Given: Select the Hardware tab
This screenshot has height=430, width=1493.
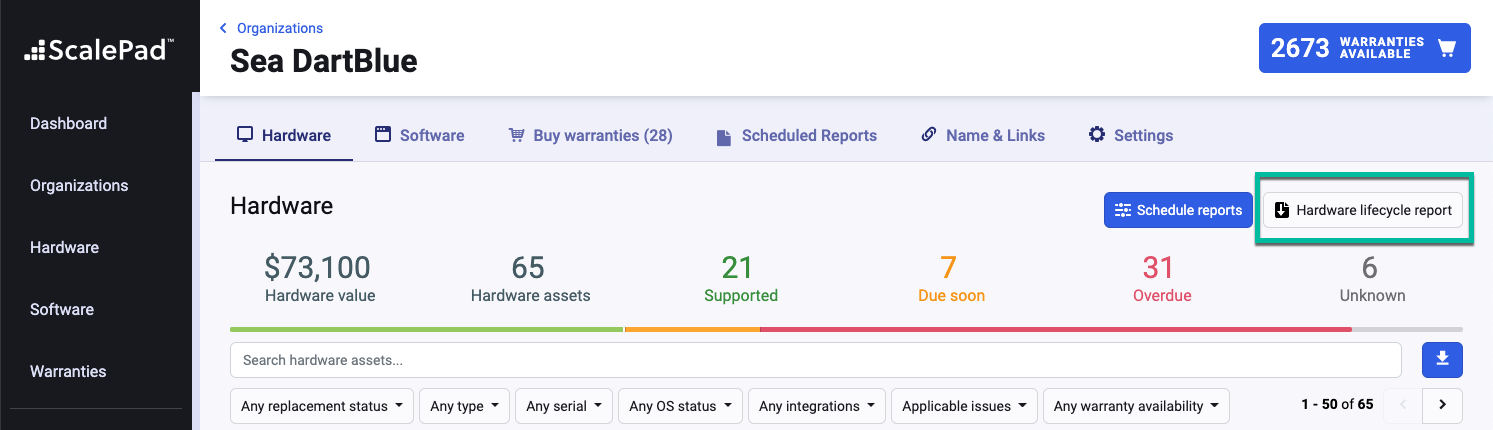Looking at the screenshot, I should pyautogui.click(x=284, y=135).
